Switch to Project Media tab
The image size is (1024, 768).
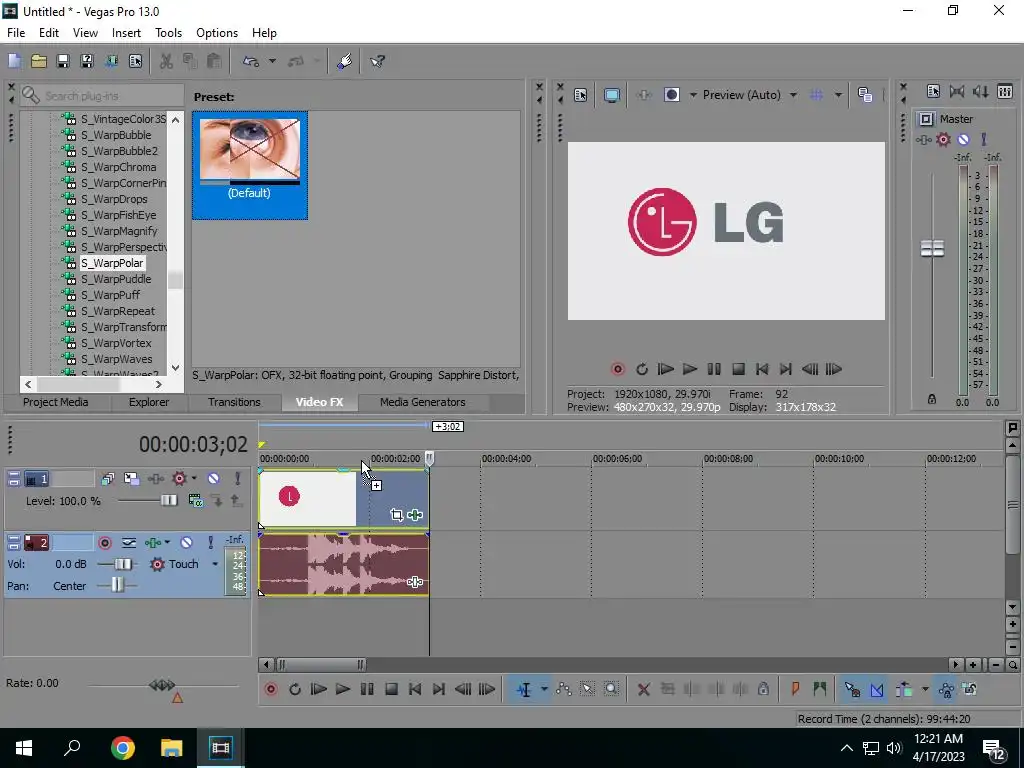click(56, 402)
